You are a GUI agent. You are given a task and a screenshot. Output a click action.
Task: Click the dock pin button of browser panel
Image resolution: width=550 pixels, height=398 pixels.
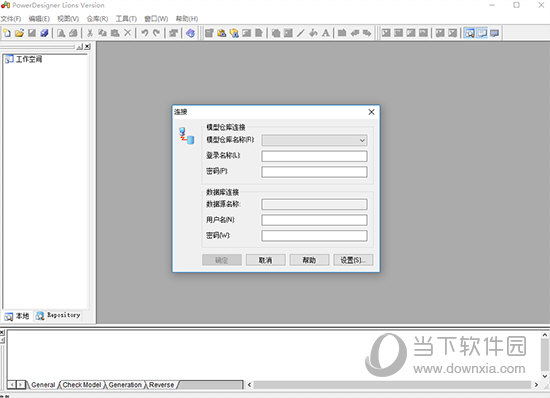[x=80, y=47]
